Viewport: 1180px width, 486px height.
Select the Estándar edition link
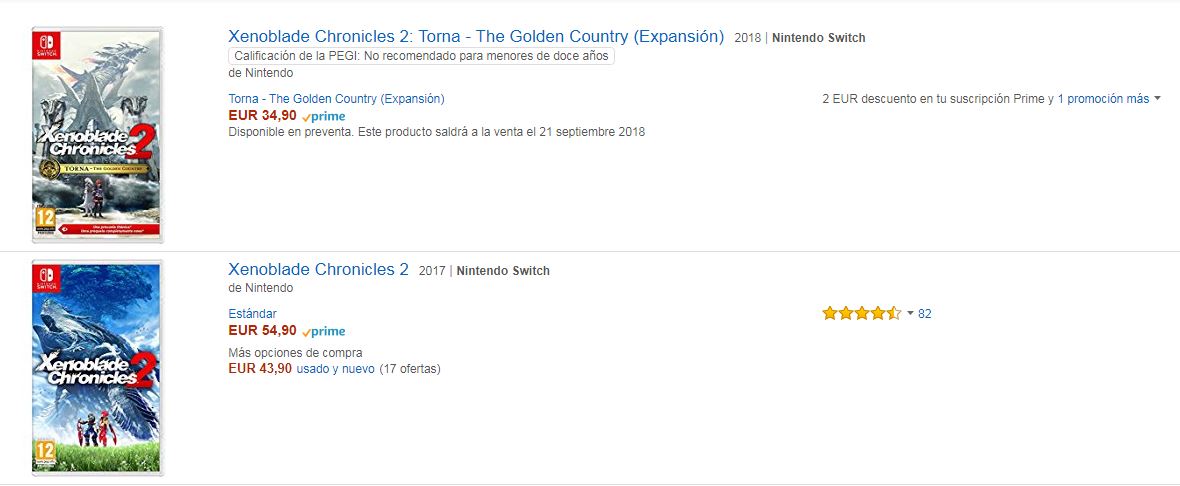point(252,314)
